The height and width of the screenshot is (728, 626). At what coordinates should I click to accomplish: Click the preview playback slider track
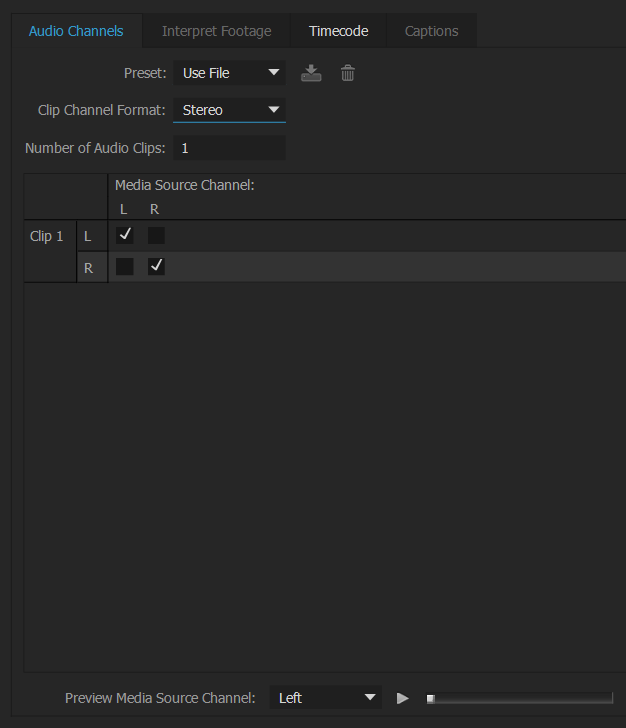pos(520,698)
